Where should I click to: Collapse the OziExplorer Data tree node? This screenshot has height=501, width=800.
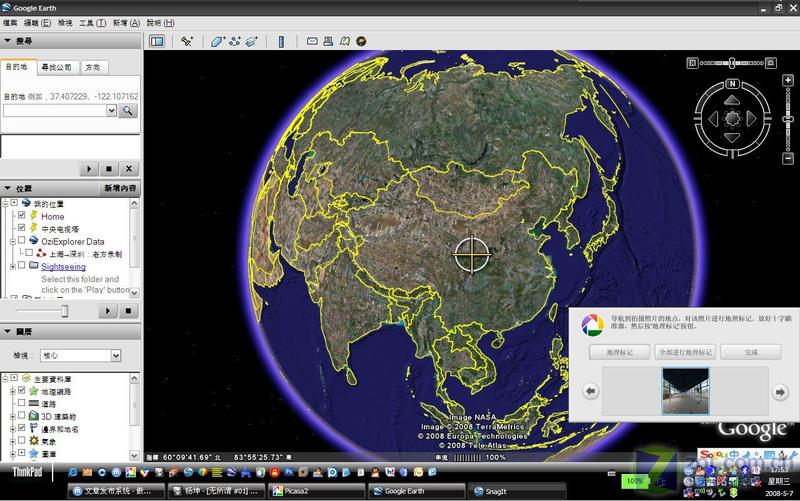13,241
